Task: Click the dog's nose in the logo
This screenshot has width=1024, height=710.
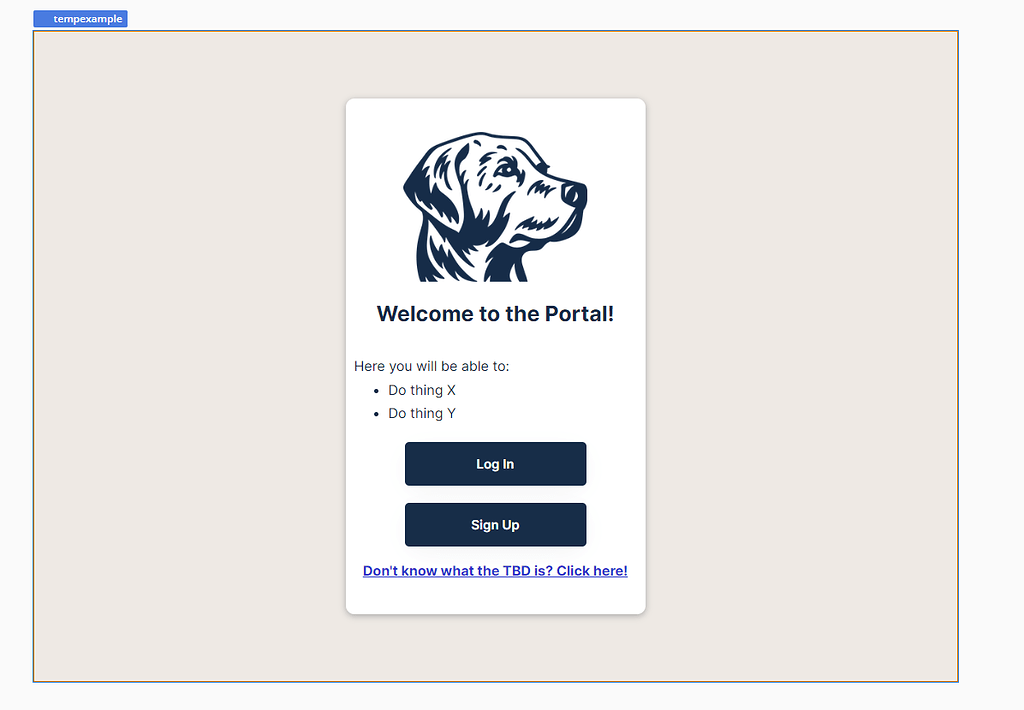Action: 575,194
